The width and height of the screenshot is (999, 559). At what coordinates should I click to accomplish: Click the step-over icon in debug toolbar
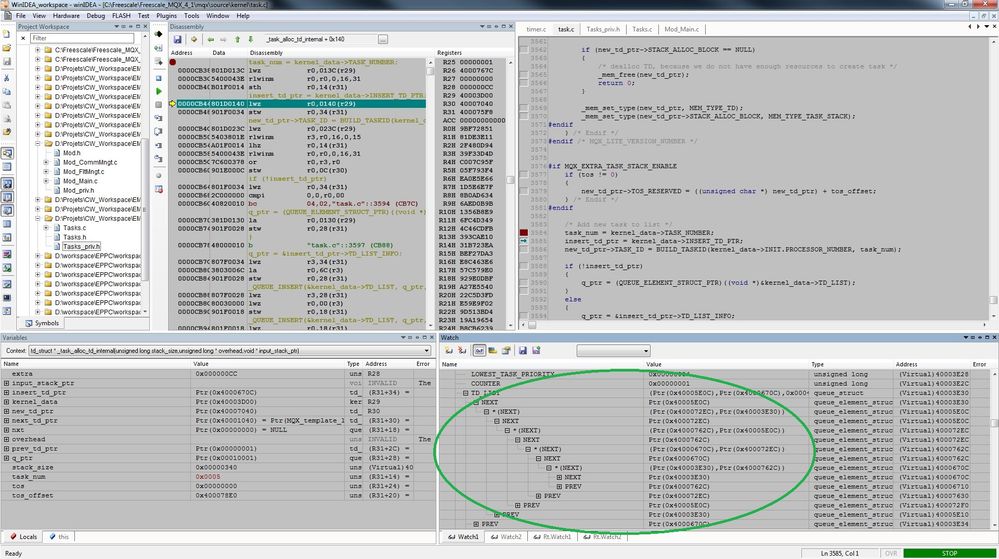[x=159, y=131]
